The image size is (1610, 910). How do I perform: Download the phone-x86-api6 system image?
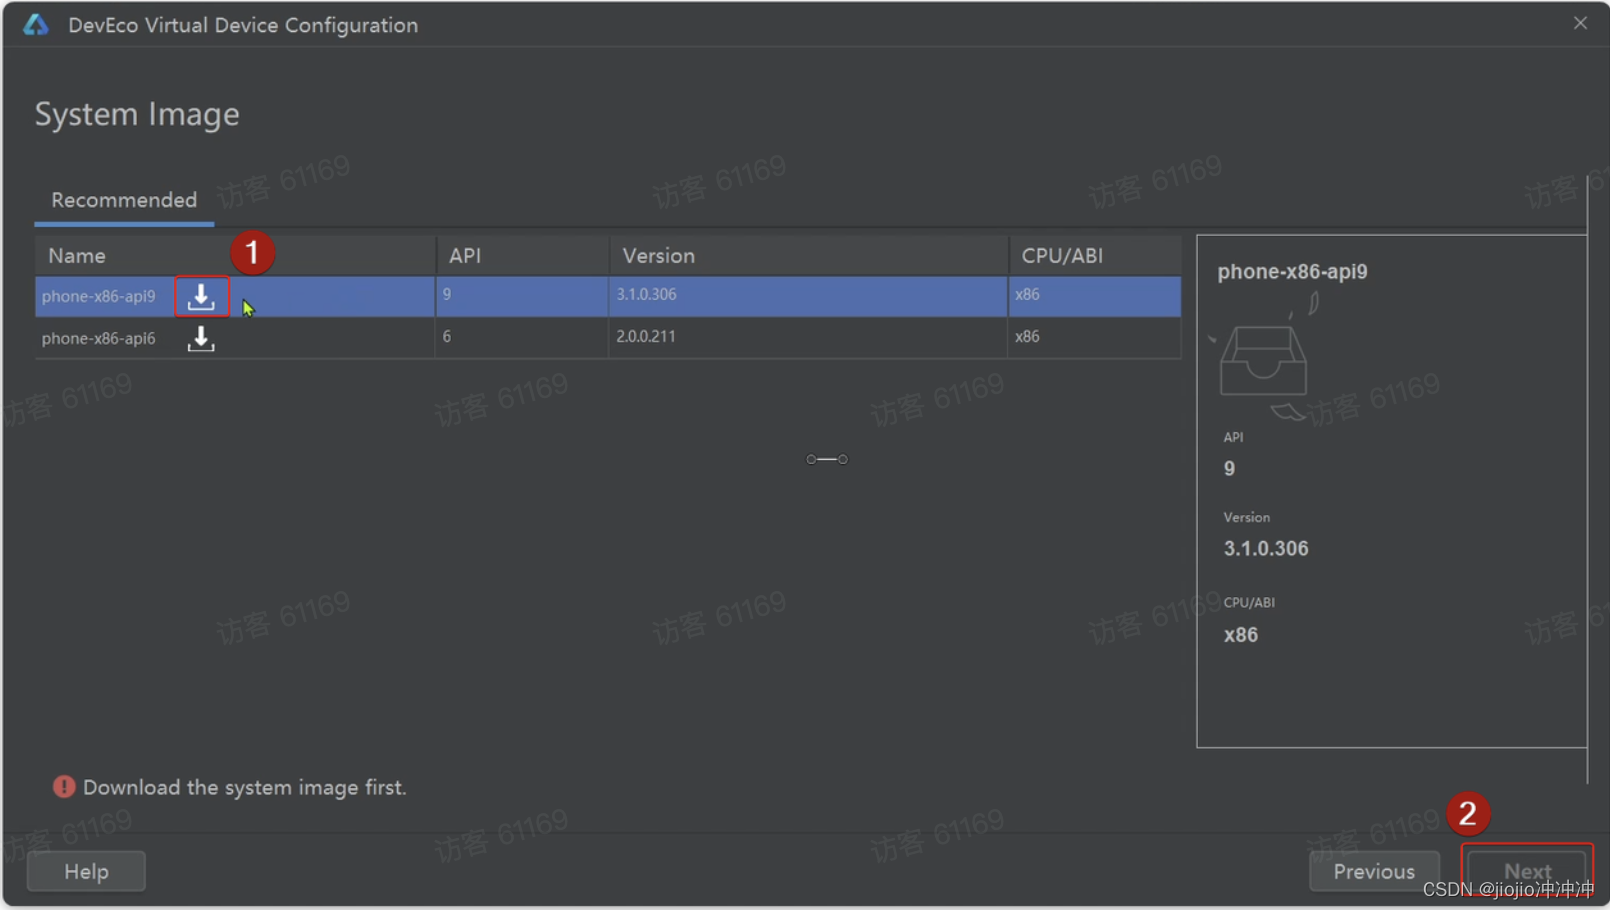tap(201, 339)
